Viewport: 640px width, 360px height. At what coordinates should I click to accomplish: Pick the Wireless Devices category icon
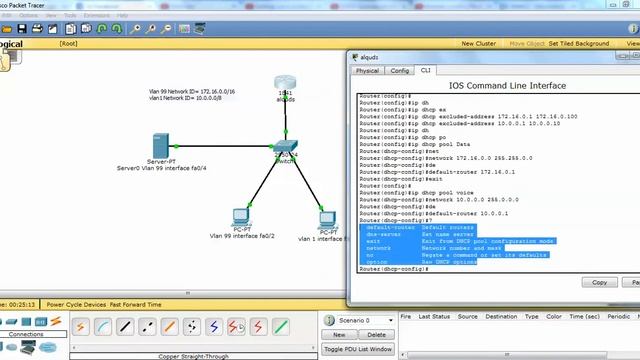point(41,322)
